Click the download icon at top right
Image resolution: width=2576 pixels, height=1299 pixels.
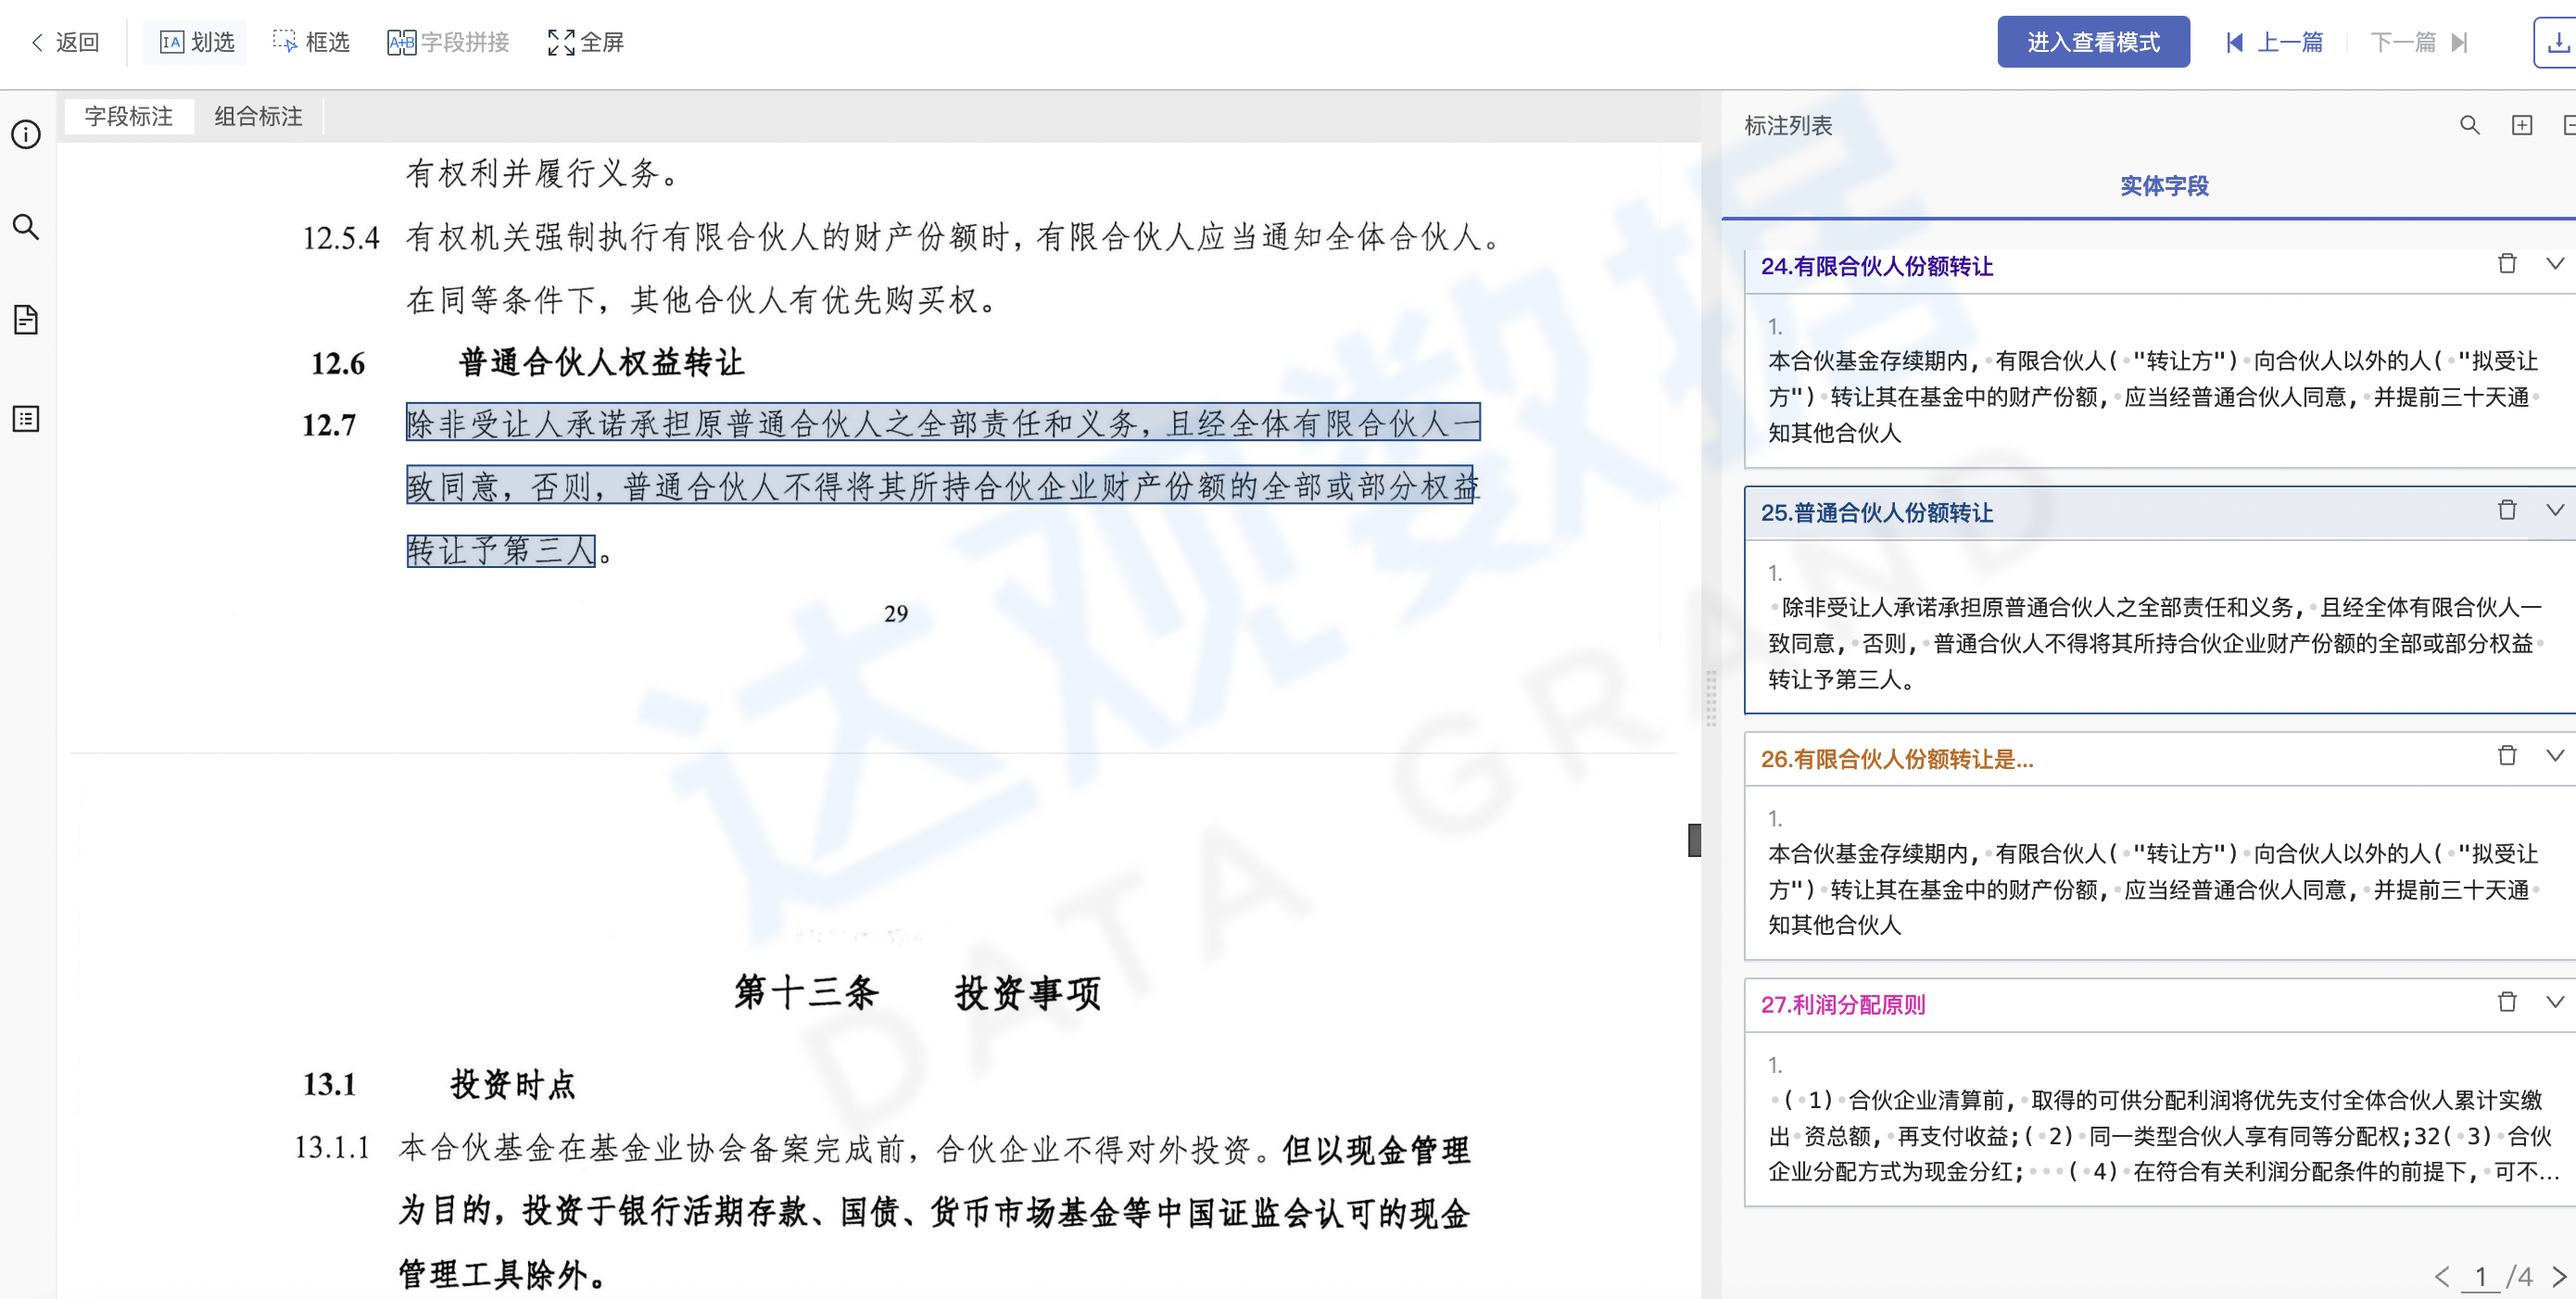[x=2556, y=42]
